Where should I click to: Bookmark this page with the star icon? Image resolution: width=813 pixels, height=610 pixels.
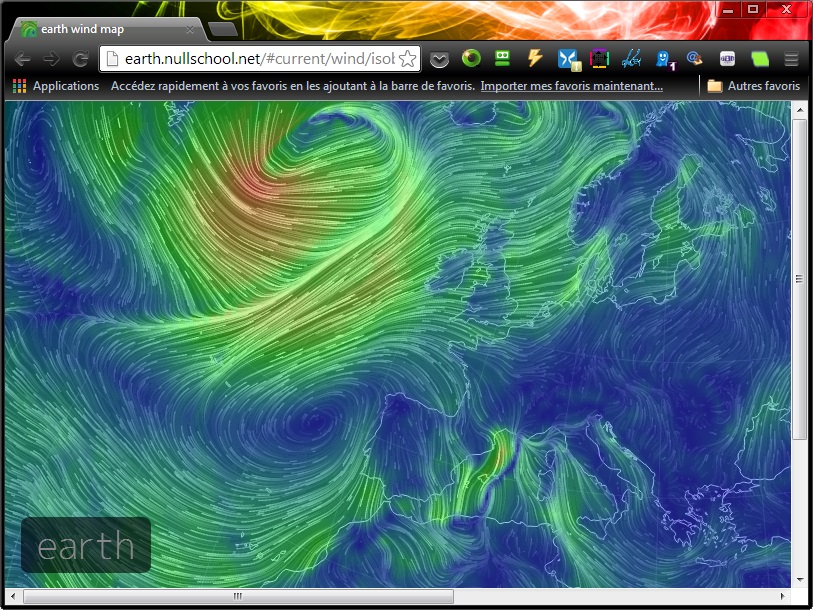[408, 59]
